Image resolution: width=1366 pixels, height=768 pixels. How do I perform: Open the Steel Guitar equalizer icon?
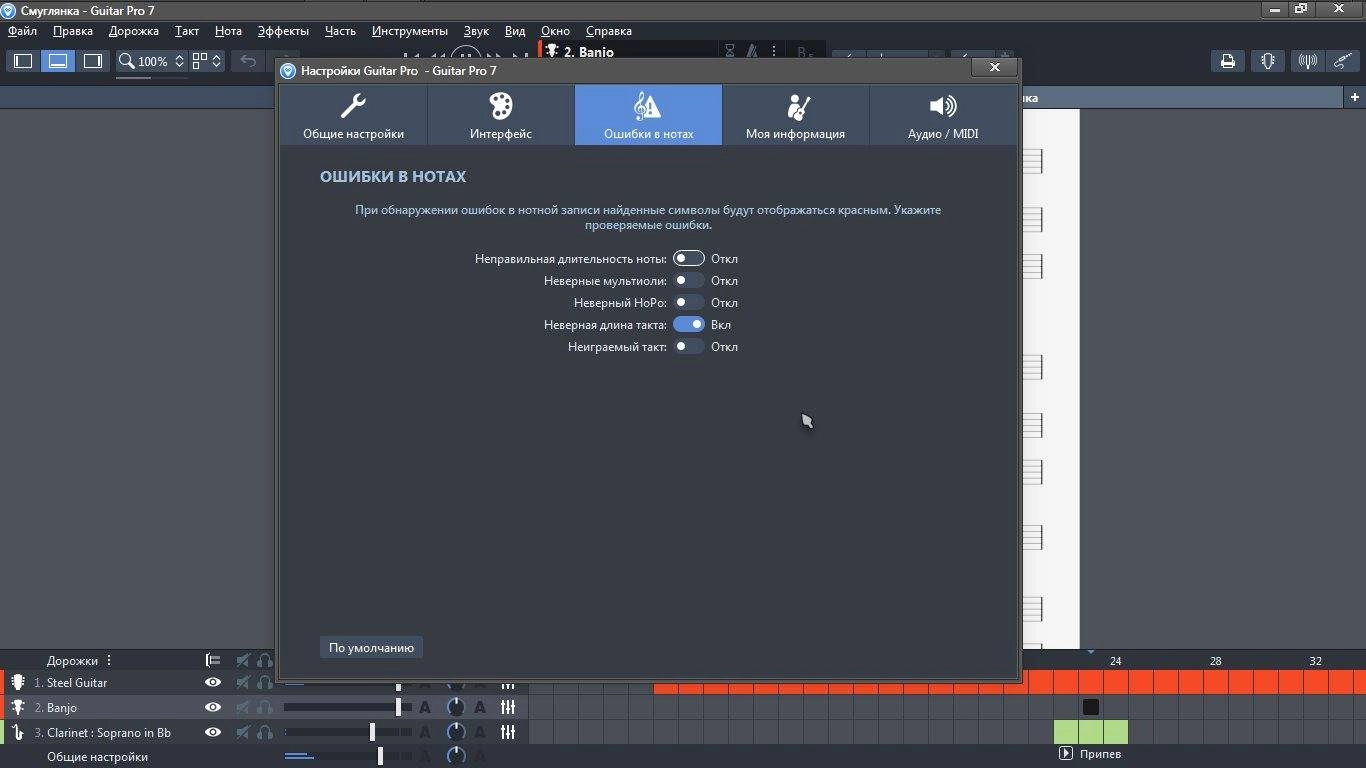[508, 684]
